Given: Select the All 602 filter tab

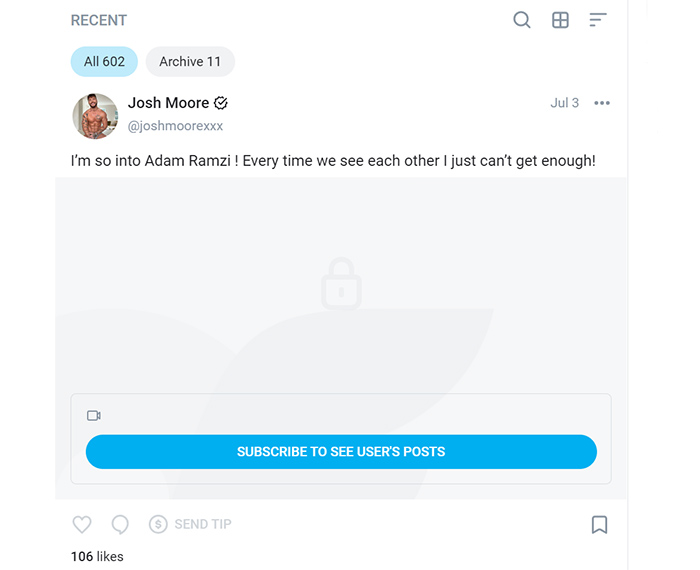Looking at the screenshot, I should pos(104,62).
